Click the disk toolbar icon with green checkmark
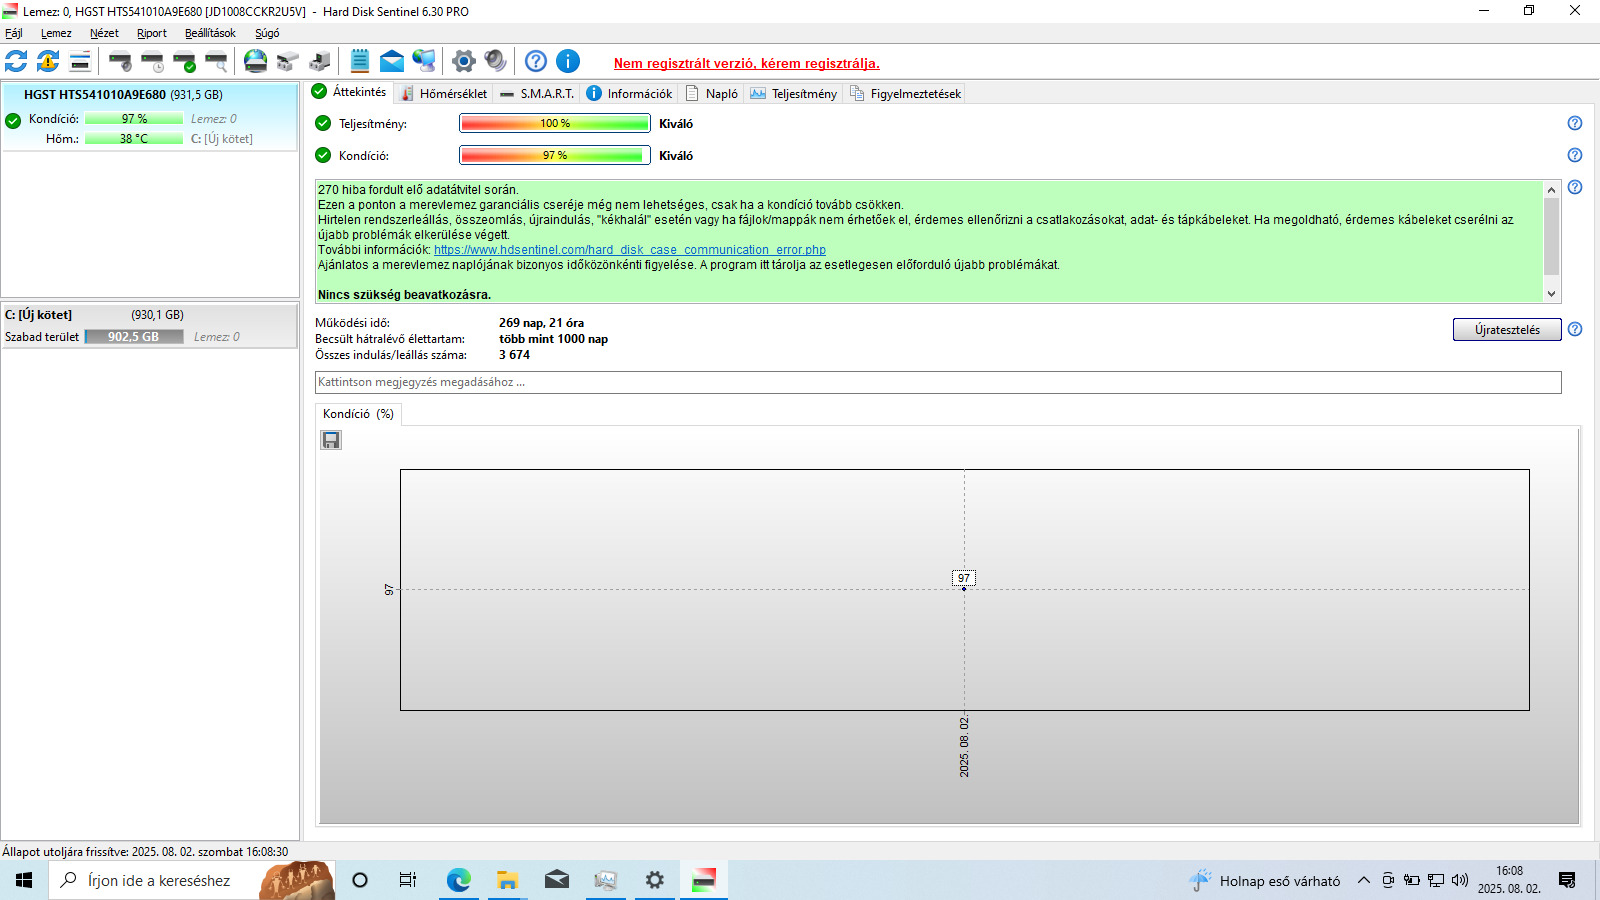The height and width of the screenshot is (900, 1600). [184, 61]
